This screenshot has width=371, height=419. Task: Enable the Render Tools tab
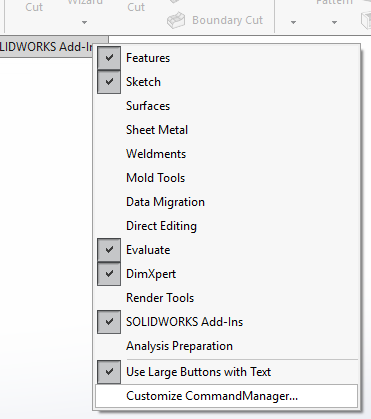(227, 298)
